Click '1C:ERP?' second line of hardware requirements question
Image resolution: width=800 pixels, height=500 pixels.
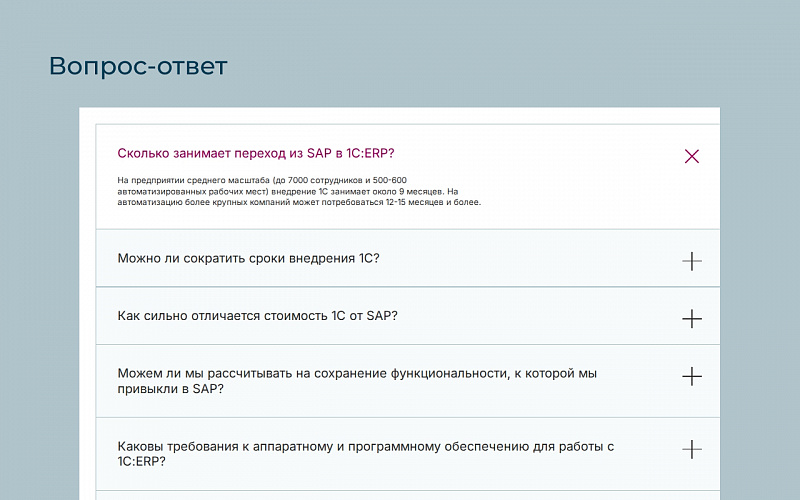coord(141,461)
